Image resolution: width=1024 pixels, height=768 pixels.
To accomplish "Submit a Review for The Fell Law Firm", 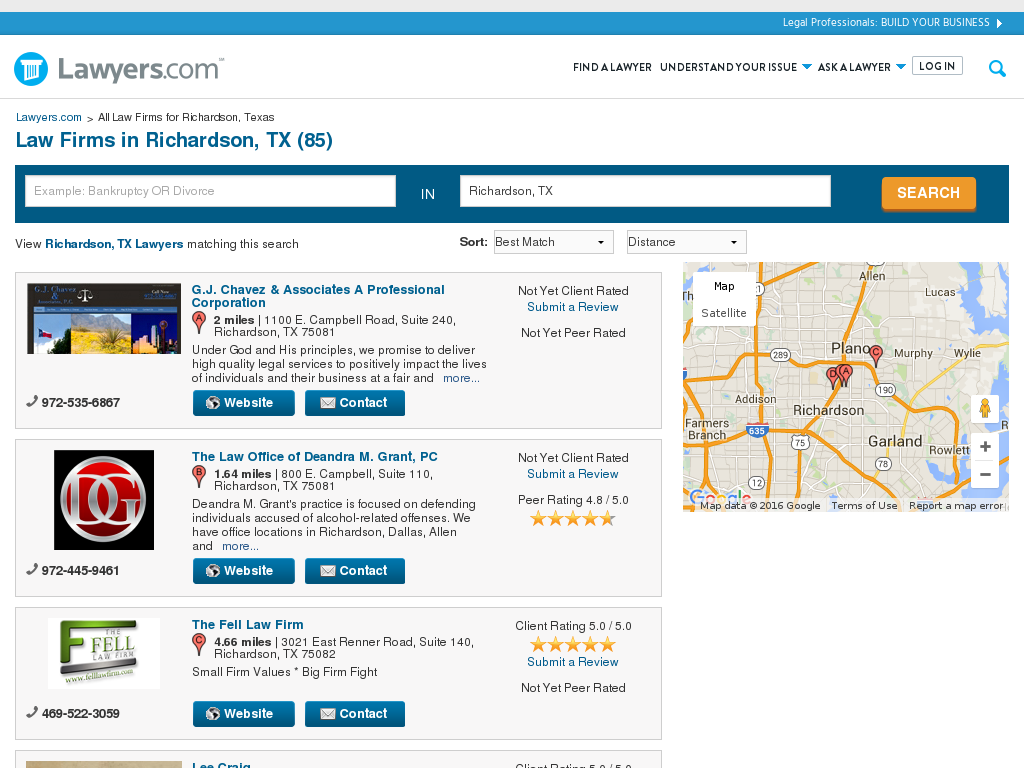I will 573,662.
